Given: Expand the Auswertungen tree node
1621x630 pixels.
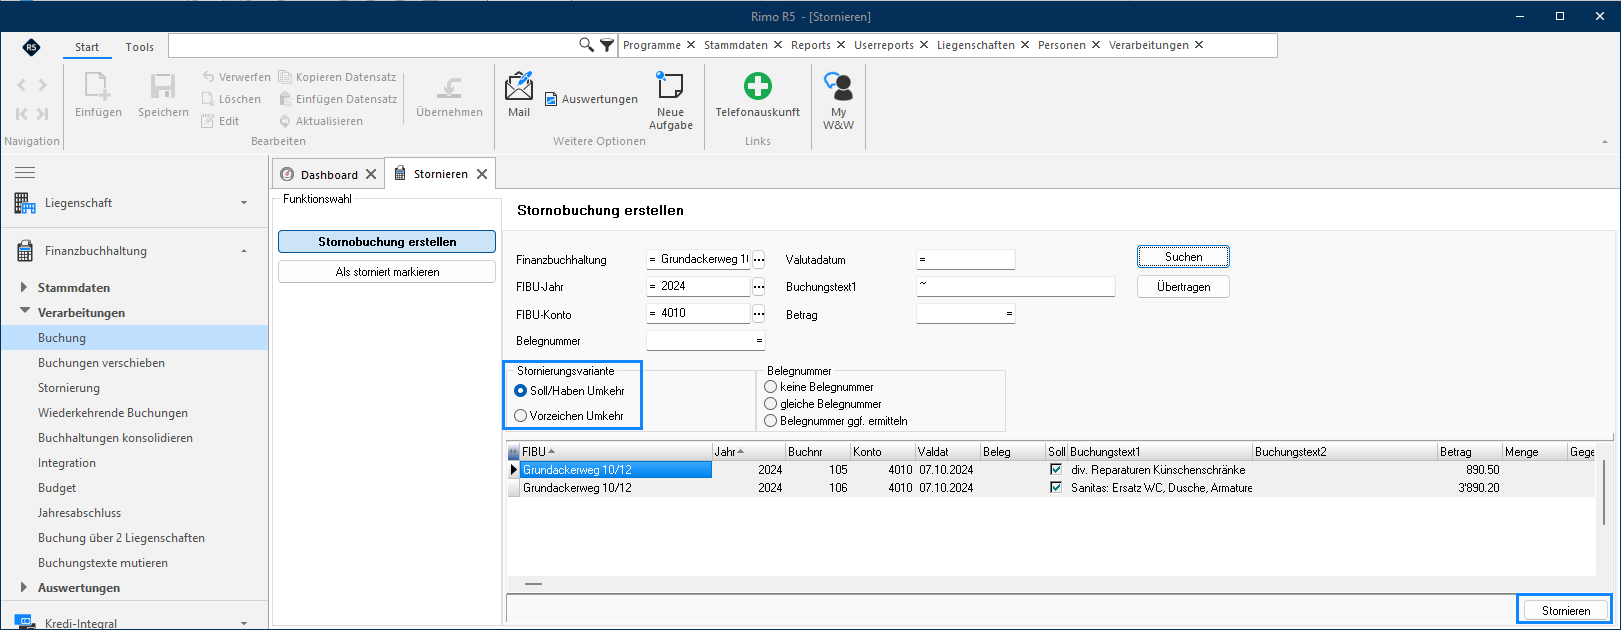Looking at the screenshot, I should 24,587.
